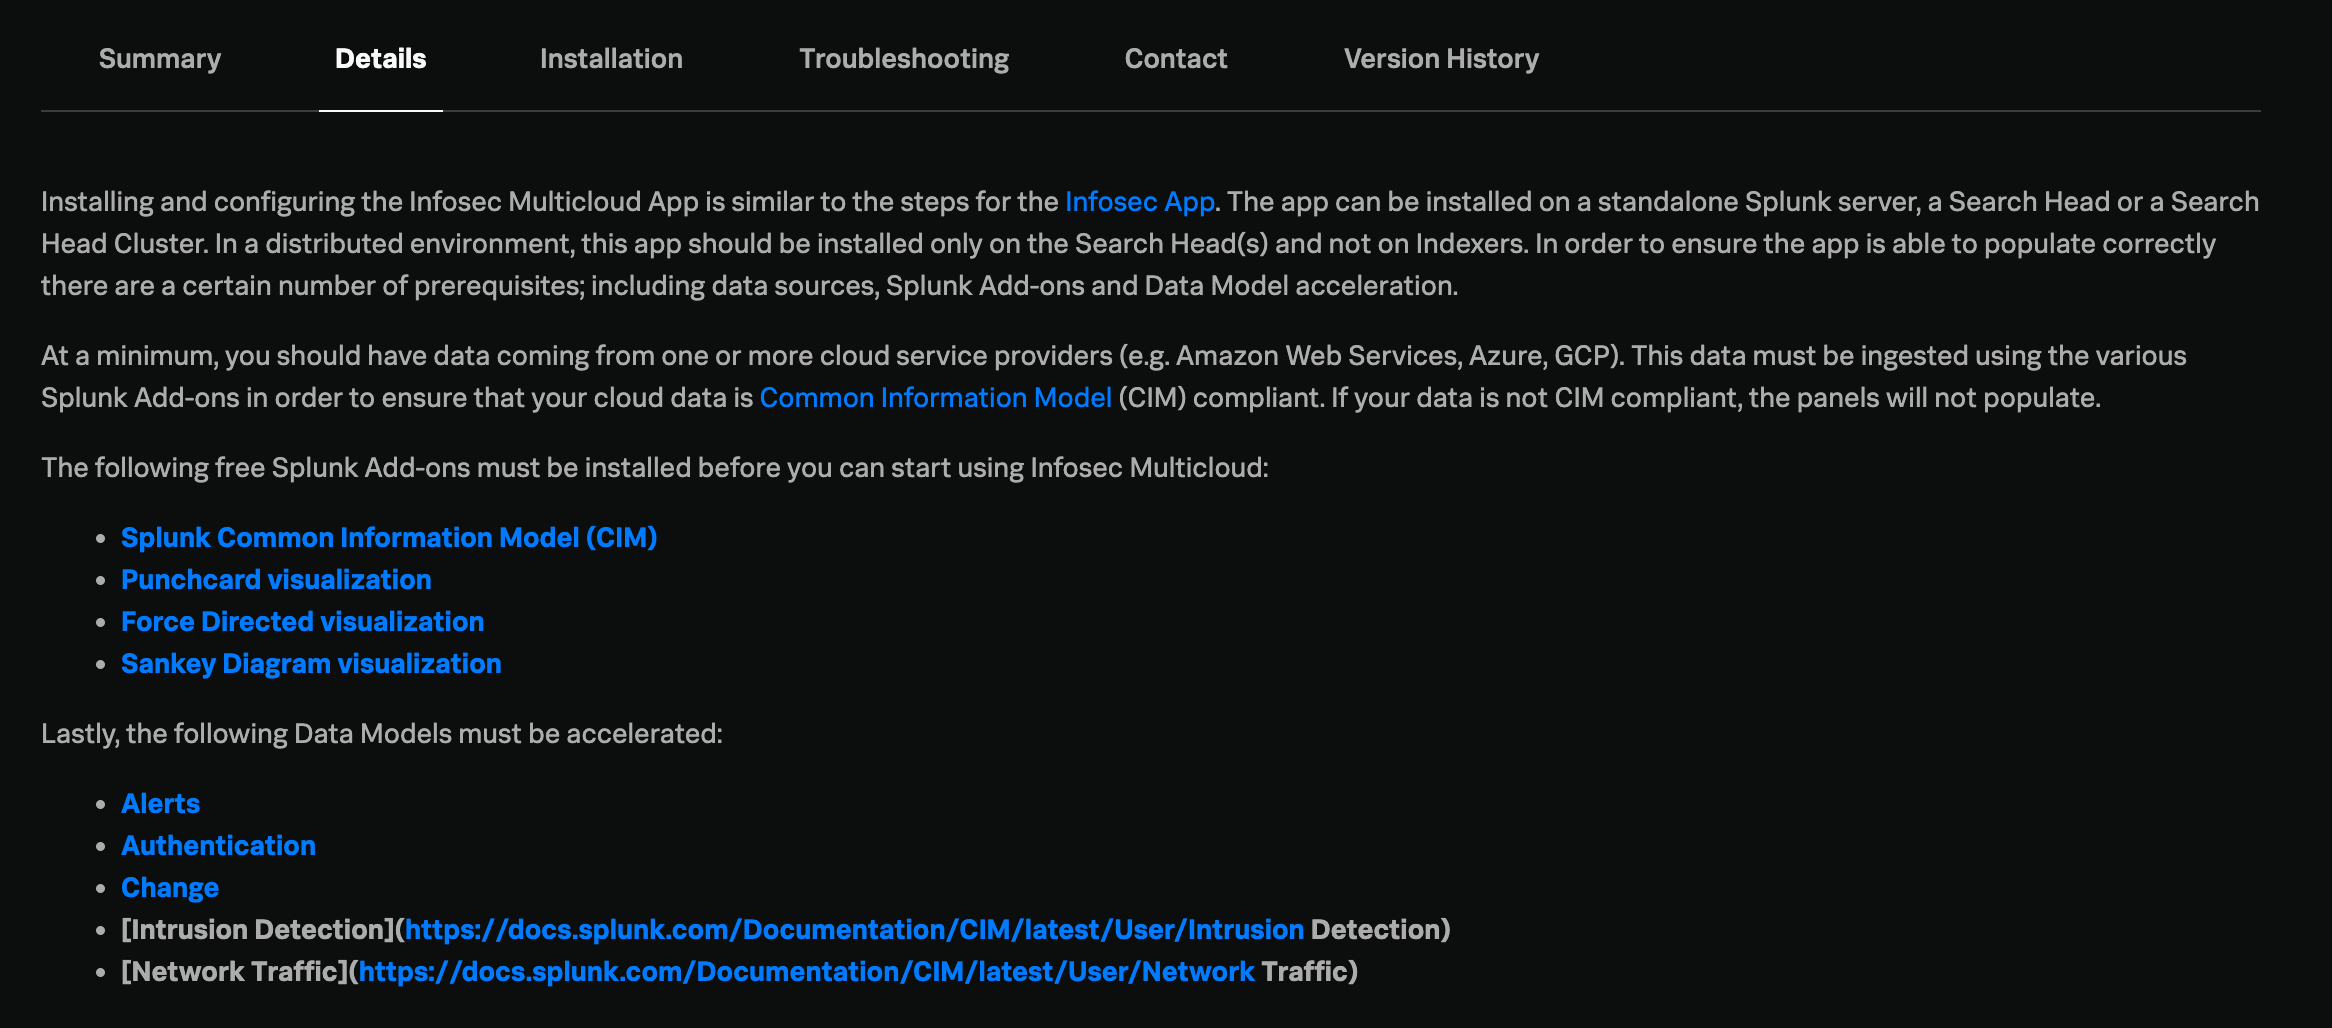Viewport: 2332px width, 1028px height.
Task: Click the Sankey Diagram visualization link
Action: coord(311,664)
